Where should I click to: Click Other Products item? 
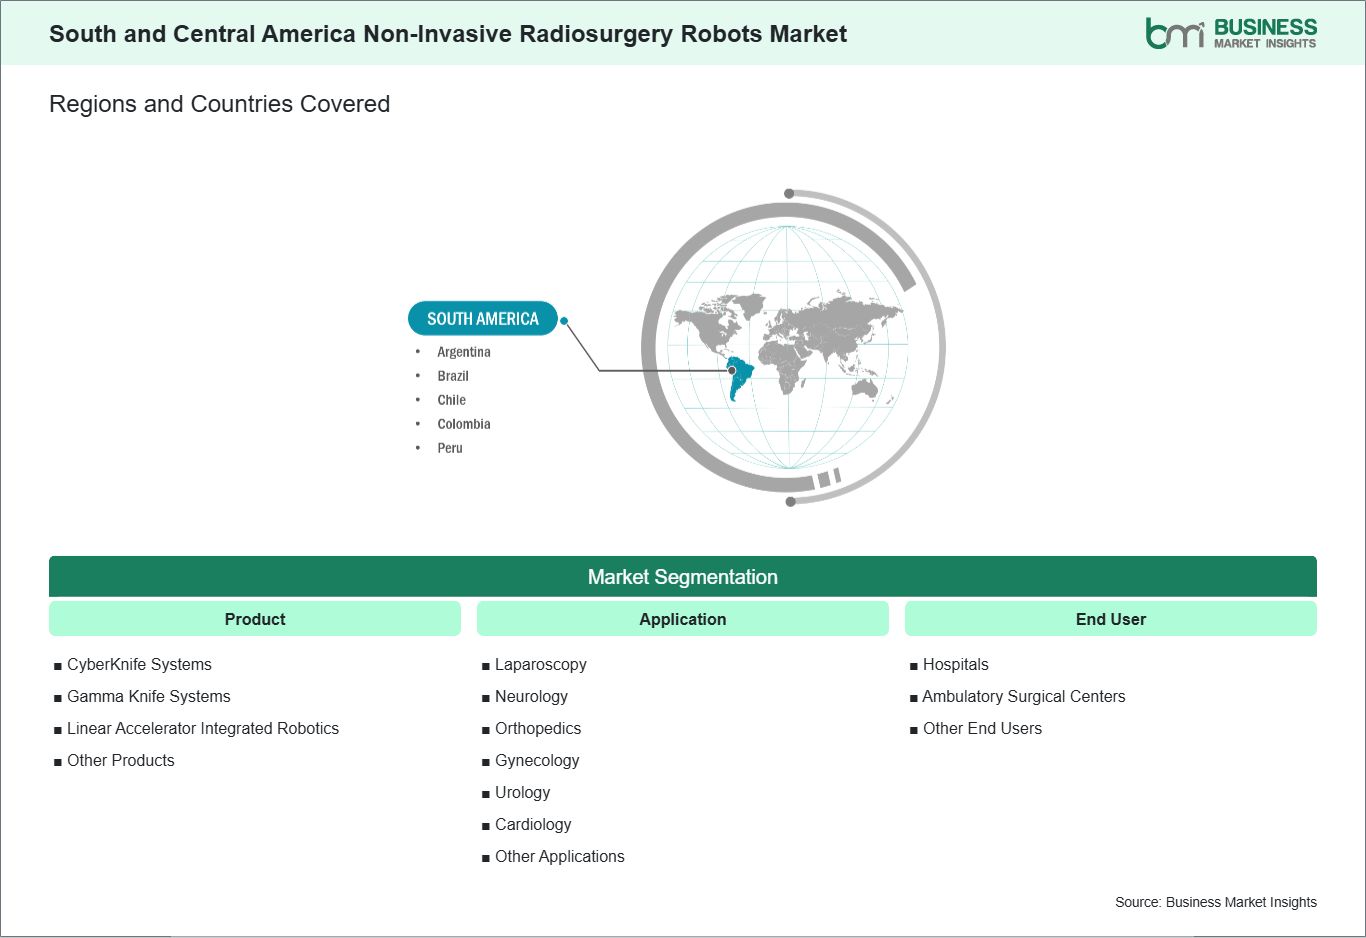coord(121,760)
